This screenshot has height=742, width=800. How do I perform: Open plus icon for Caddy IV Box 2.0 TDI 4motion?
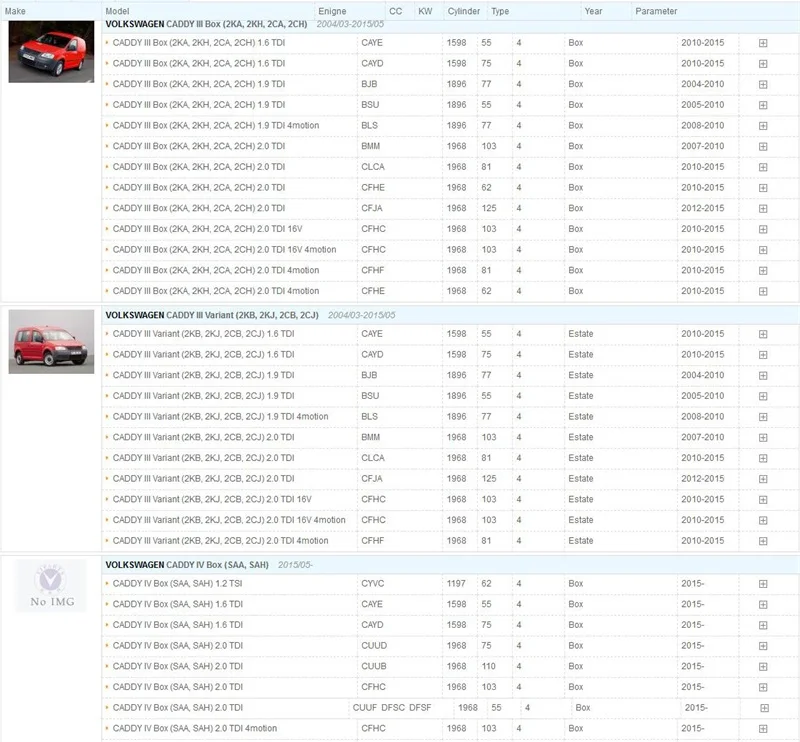763,729
